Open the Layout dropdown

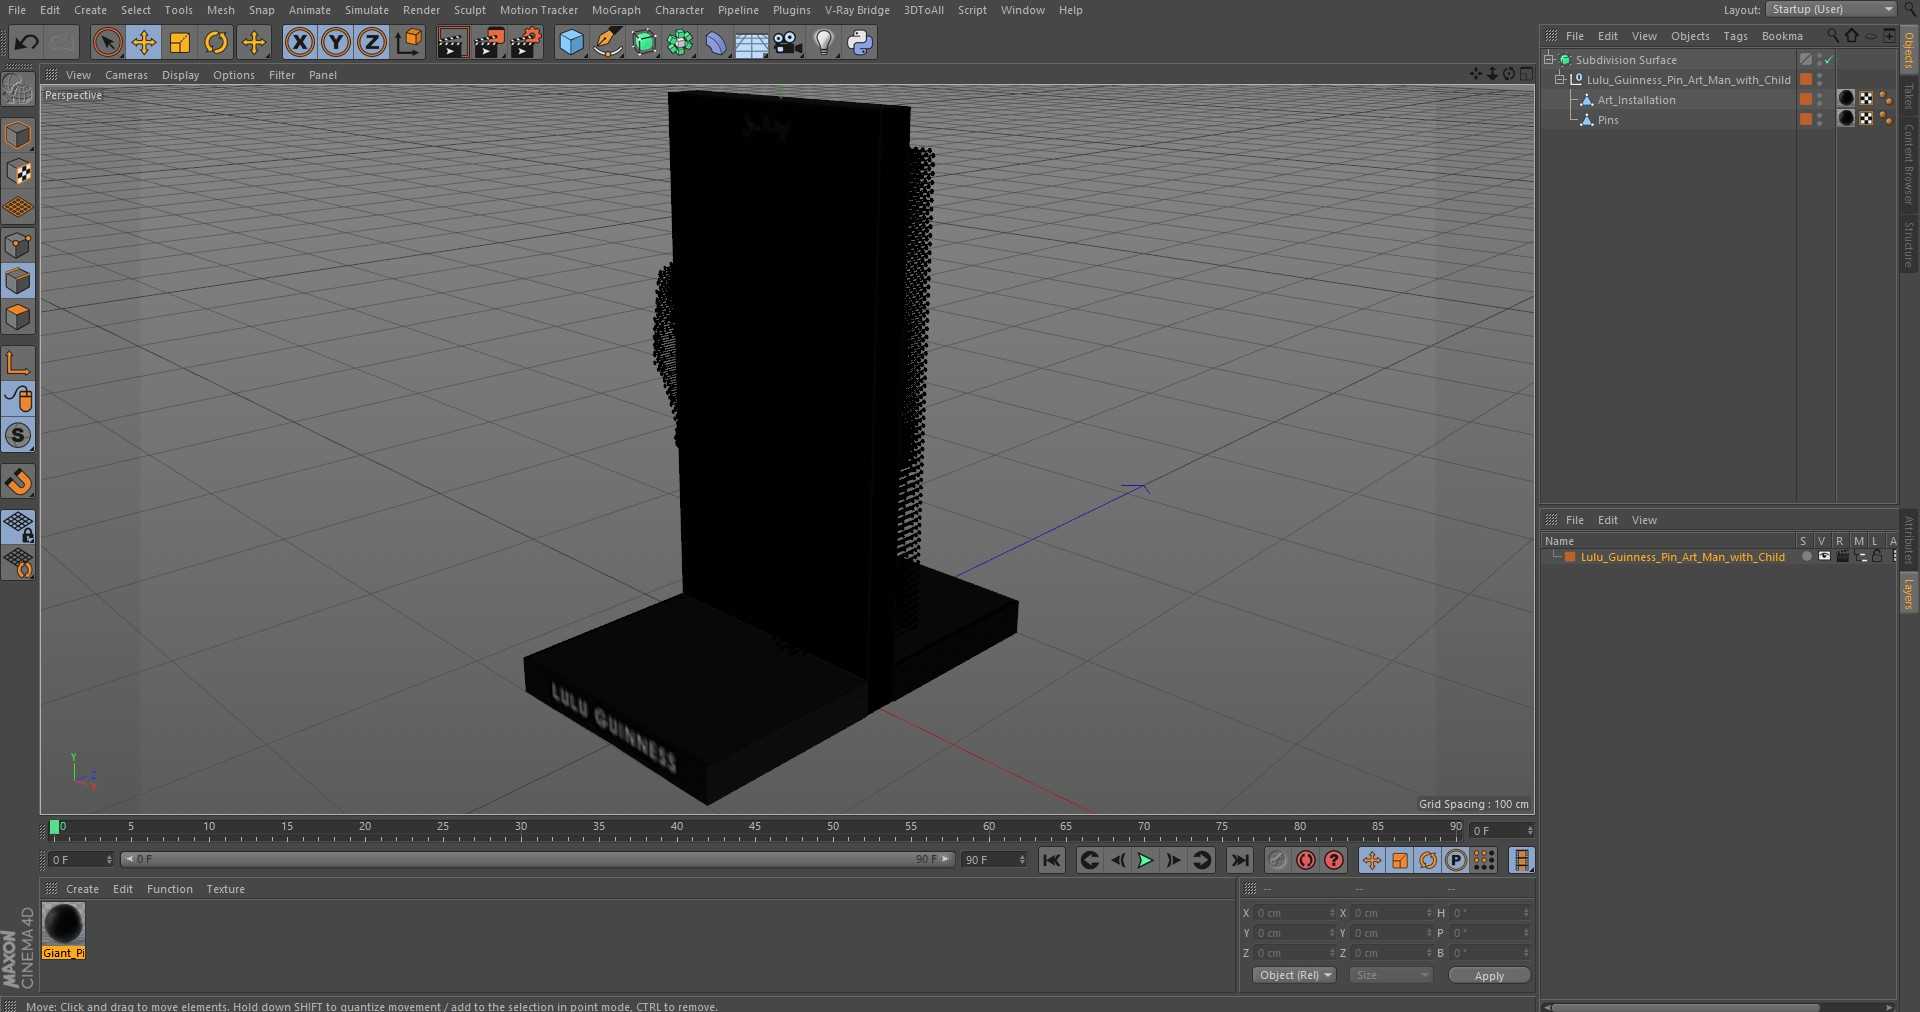pos(1831,9)
